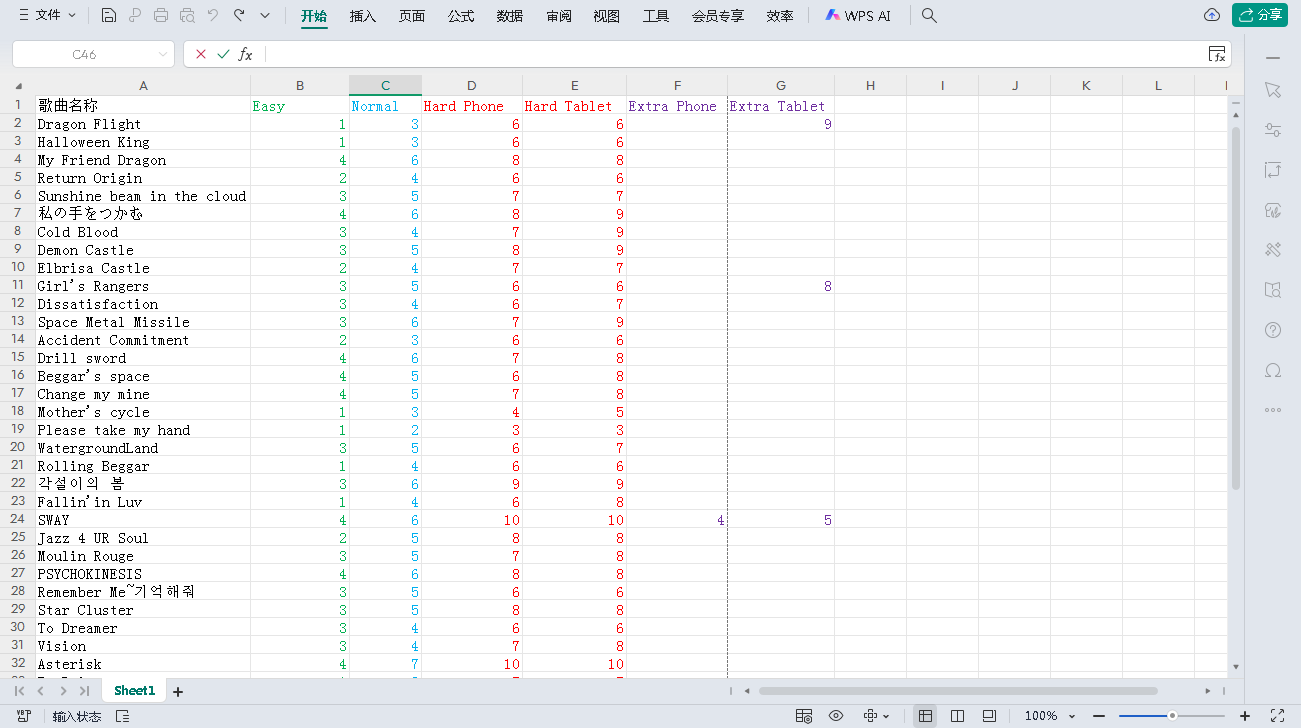Add a new sheet with plus icon

tap(178, 691)
